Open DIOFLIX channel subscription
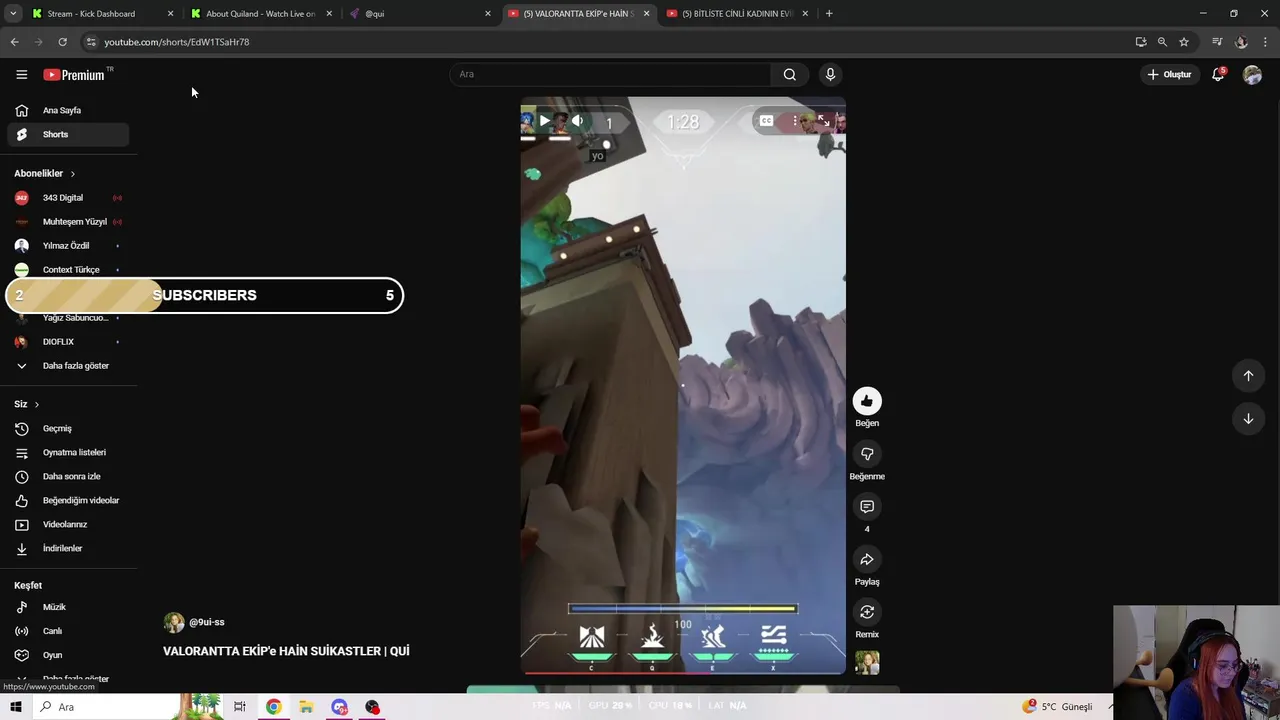The image size is (1280, 720). tap(68, 342)
